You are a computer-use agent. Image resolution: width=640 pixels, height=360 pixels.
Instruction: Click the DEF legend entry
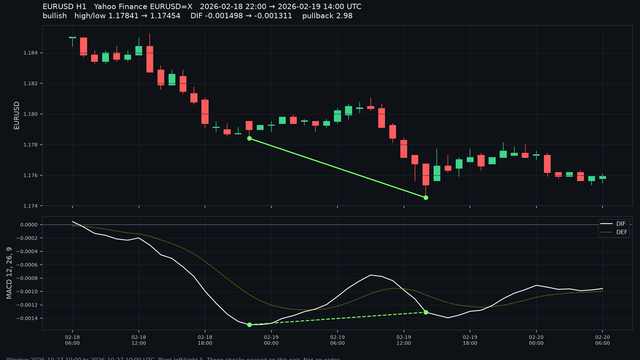click(x=613, y=232)
